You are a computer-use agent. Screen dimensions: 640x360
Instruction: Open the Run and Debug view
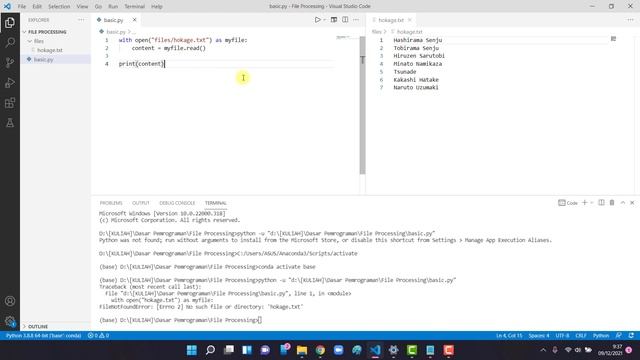[x=10, y=82]
